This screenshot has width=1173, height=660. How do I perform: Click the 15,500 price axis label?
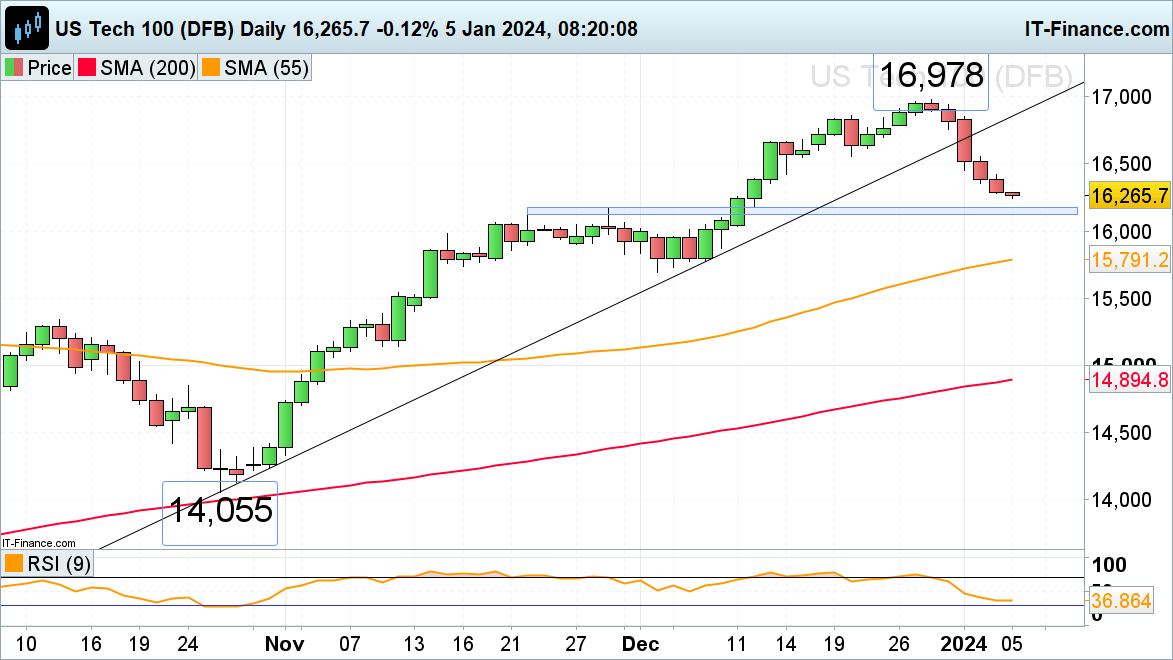1121,299
